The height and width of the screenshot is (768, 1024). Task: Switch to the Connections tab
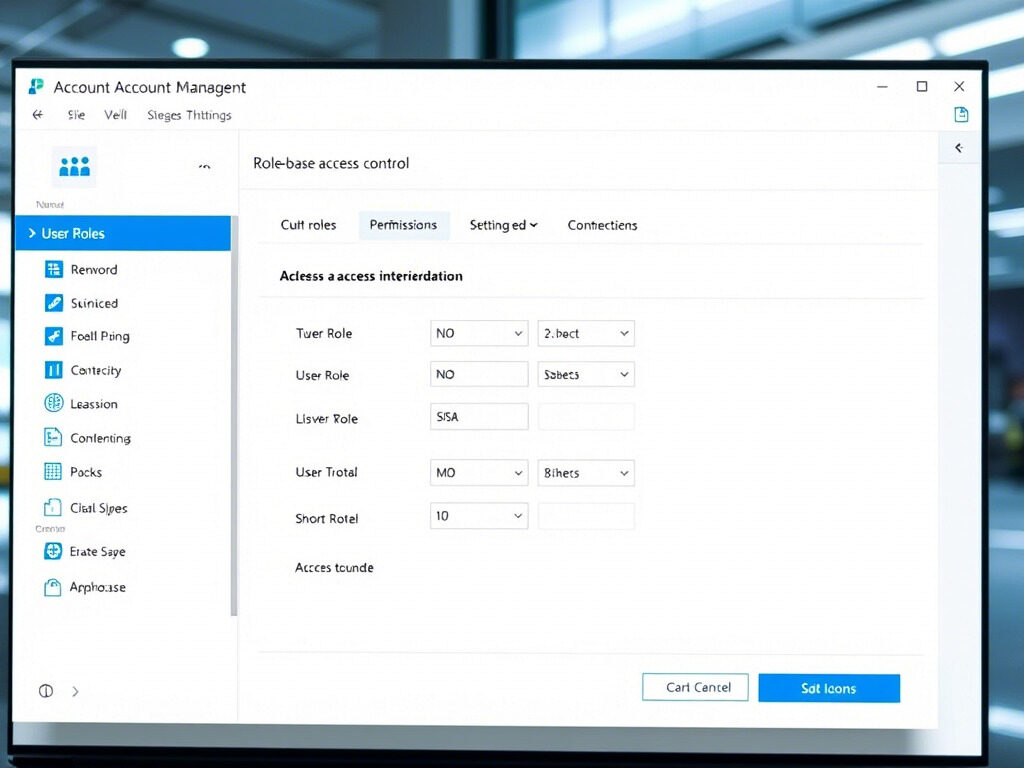click(x=602, y=225)
